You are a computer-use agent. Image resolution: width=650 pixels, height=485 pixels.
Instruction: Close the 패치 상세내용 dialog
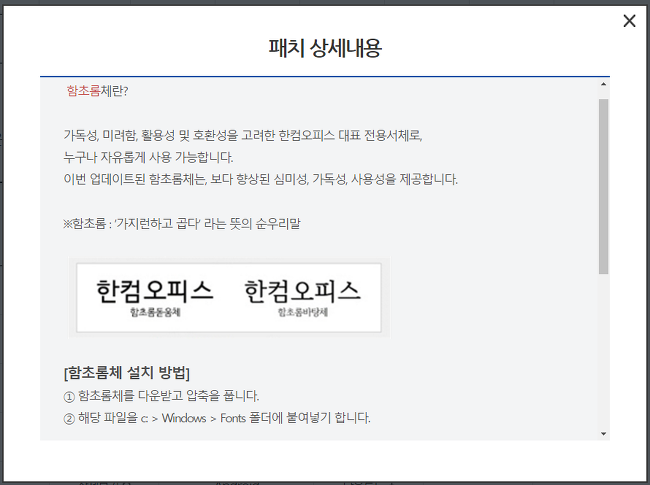tap(629, 20)
